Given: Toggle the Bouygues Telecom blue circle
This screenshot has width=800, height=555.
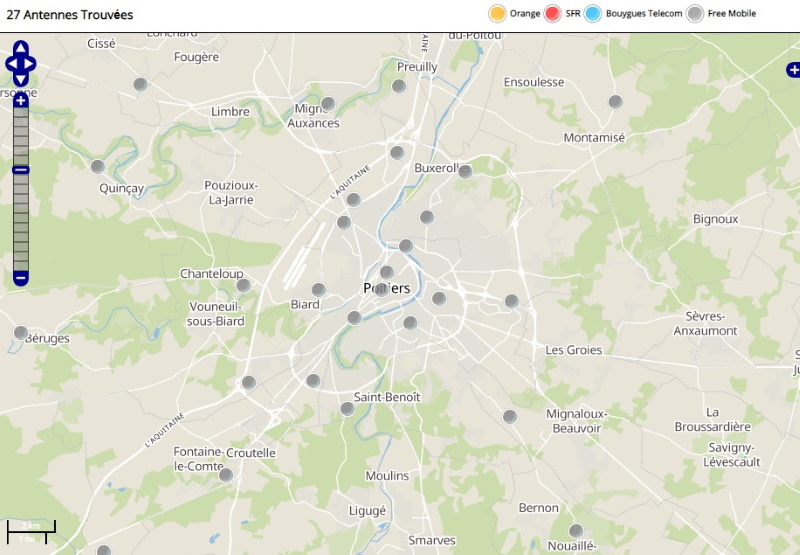Looking at the screenshot, I should pos(593,14).
